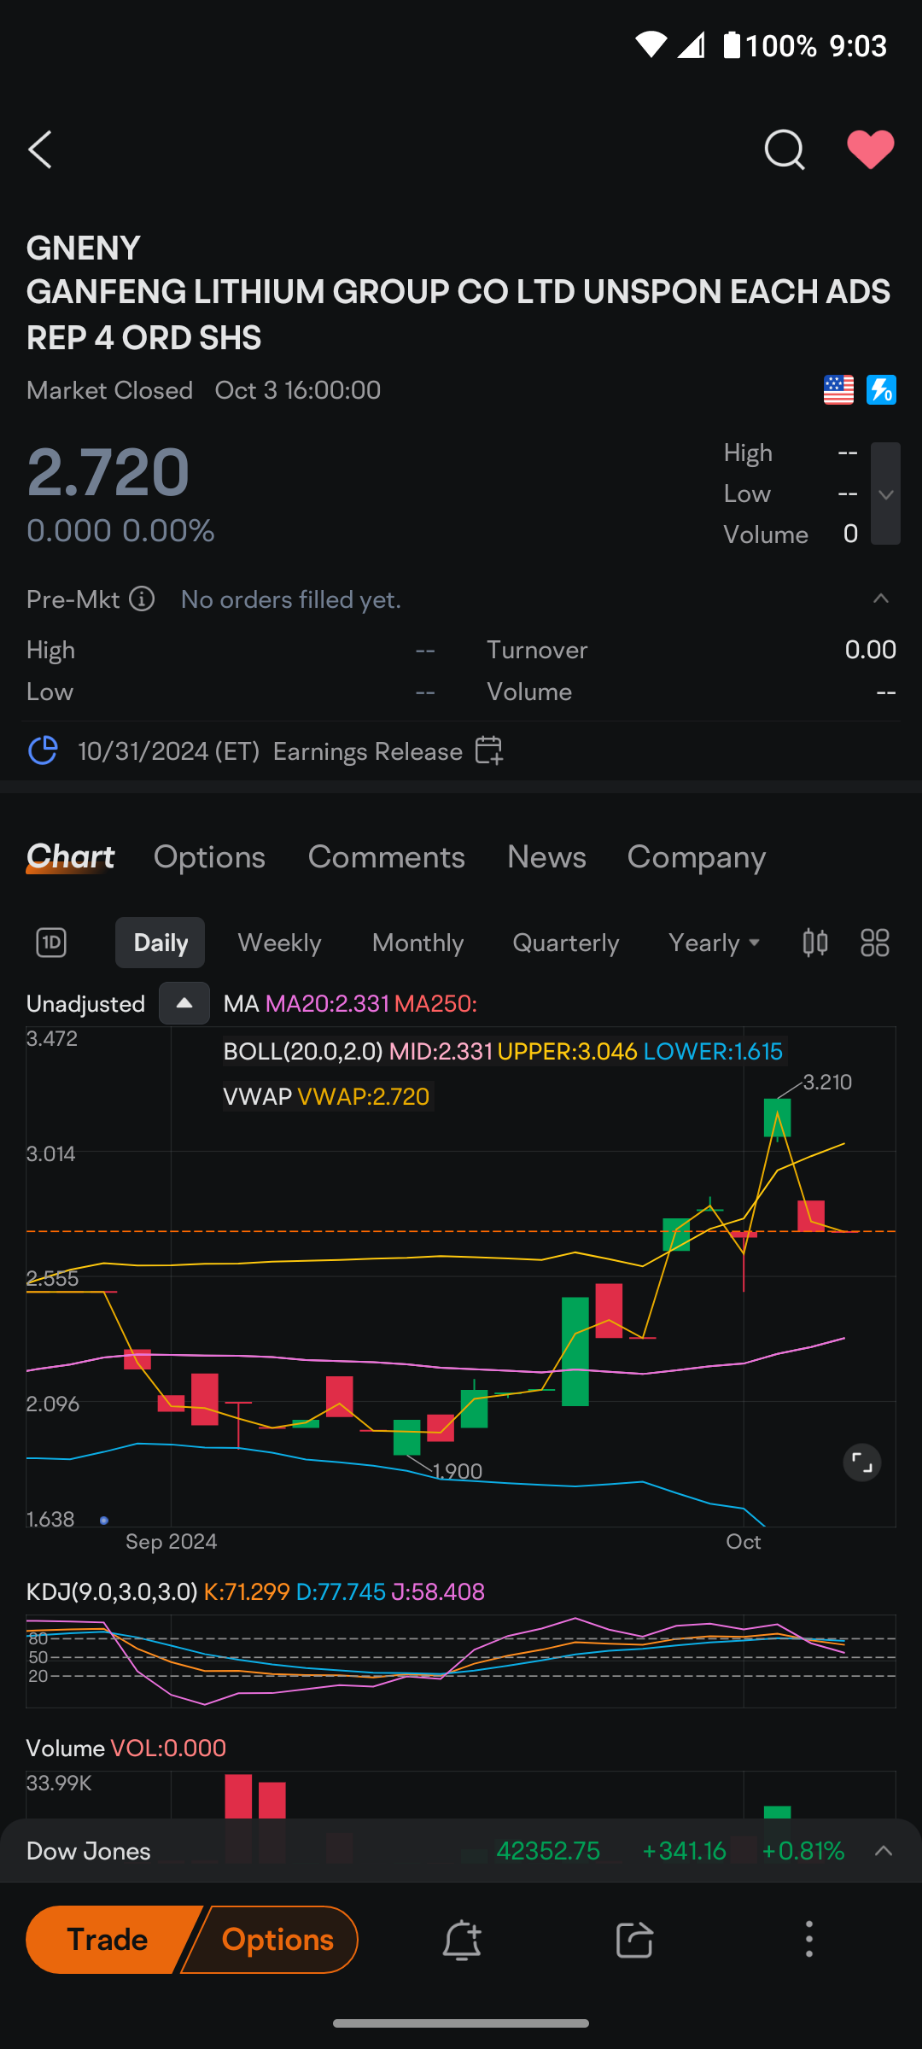The width and height of the screenshot is (922, 2049).
Task: Tap the orange Trade button
Action: [x=108, y=1940]
